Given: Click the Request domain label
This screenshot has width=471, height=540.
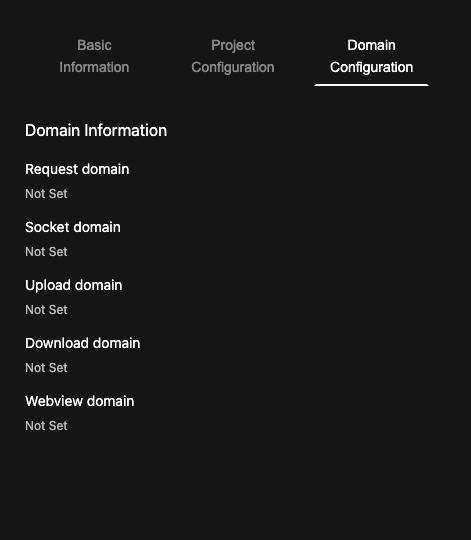Looking at the screenshot, I should point(77,169).
